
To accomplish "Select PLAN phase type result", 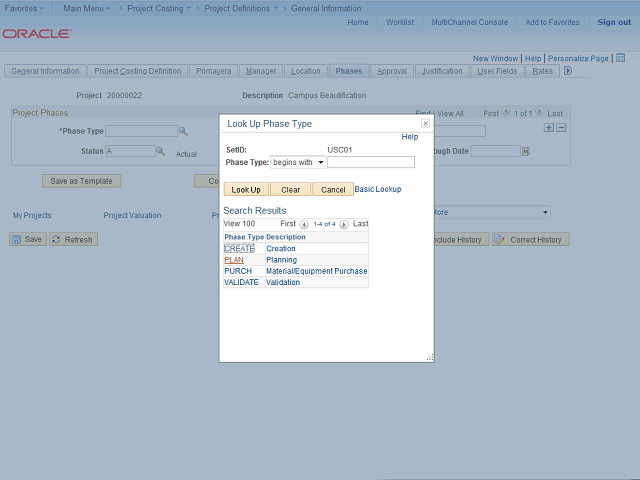I will coord(234,260).
